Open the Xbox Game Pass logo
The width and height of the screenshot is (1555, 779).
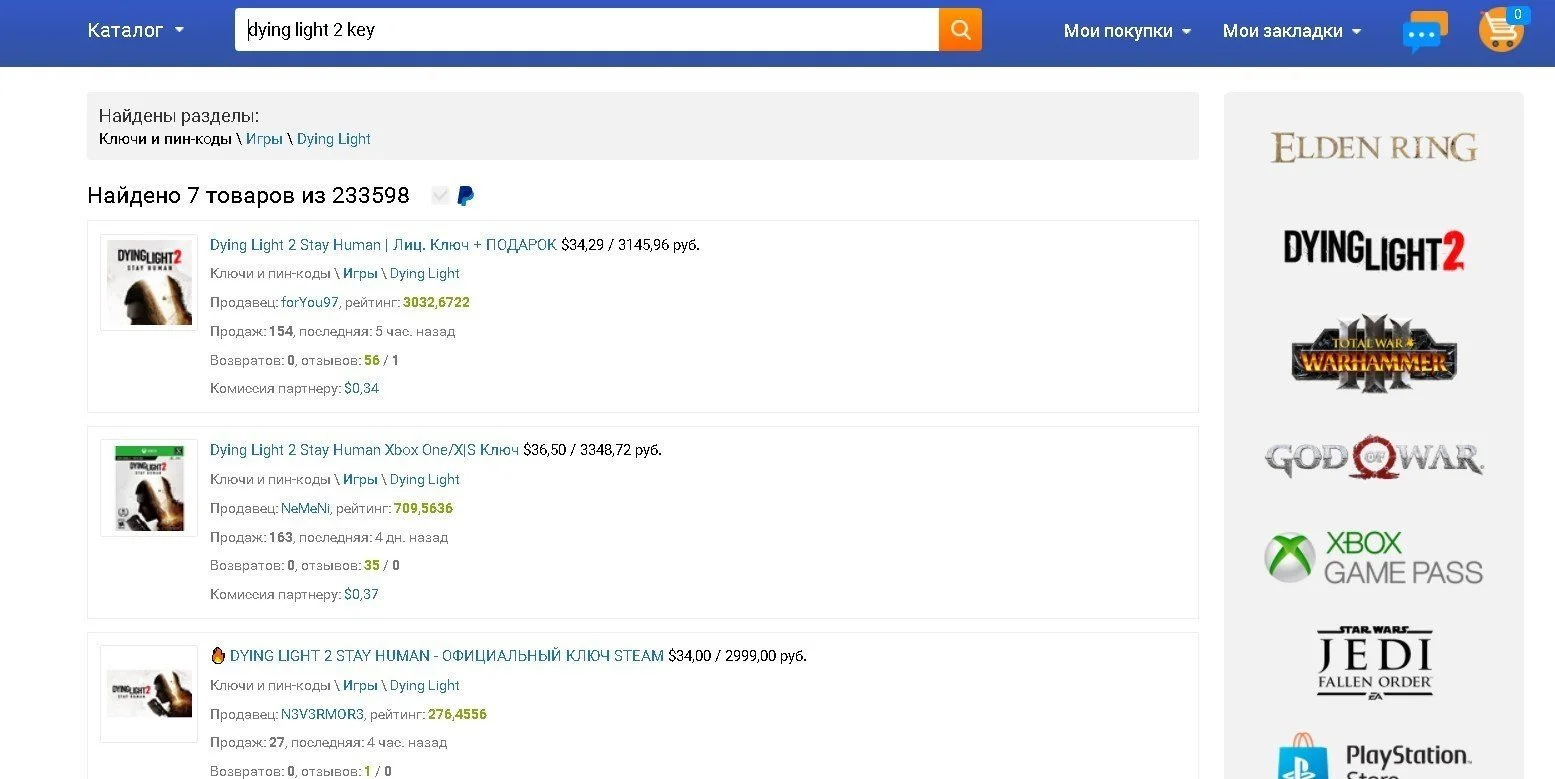[1373, 557]
